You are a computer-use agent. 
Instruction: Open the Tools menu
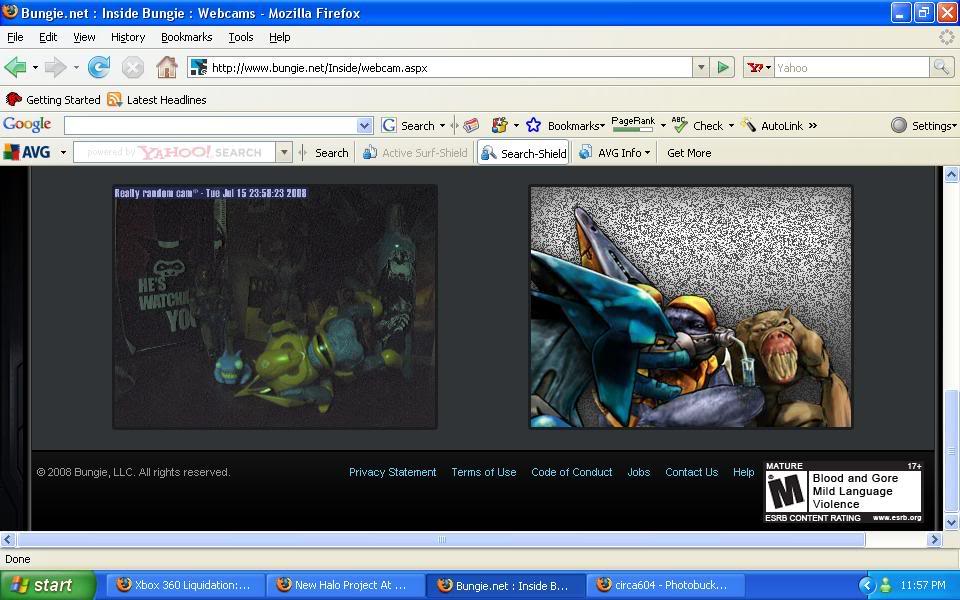point(241,37)
